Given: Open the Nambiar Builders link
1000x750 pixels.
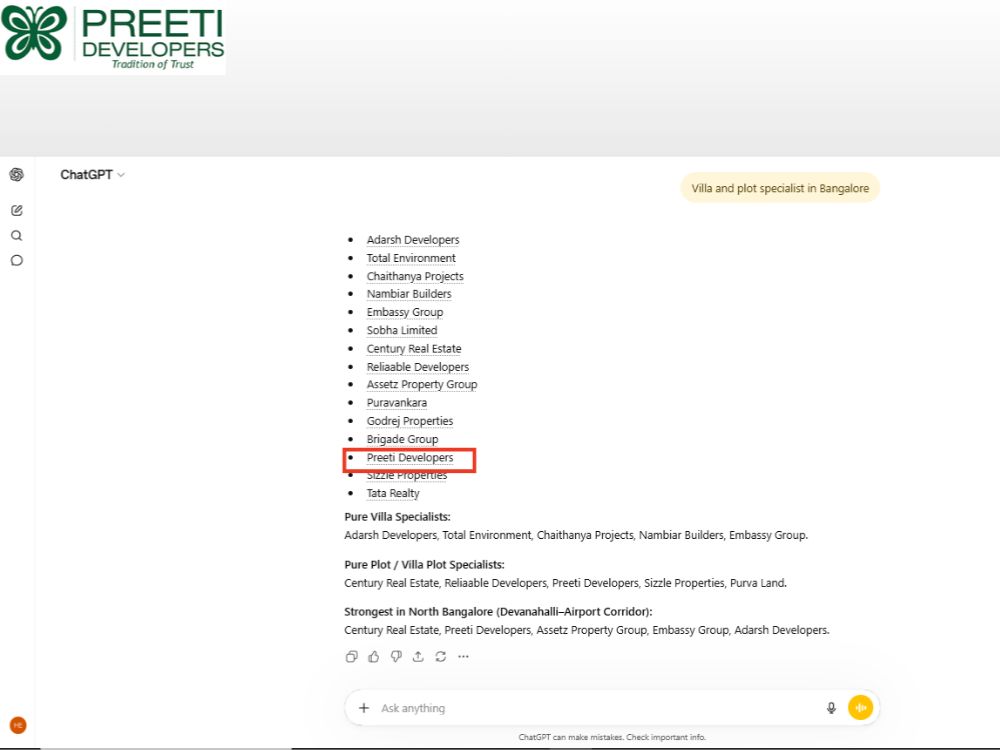Looking at the screenshot, I should point(409,294).
